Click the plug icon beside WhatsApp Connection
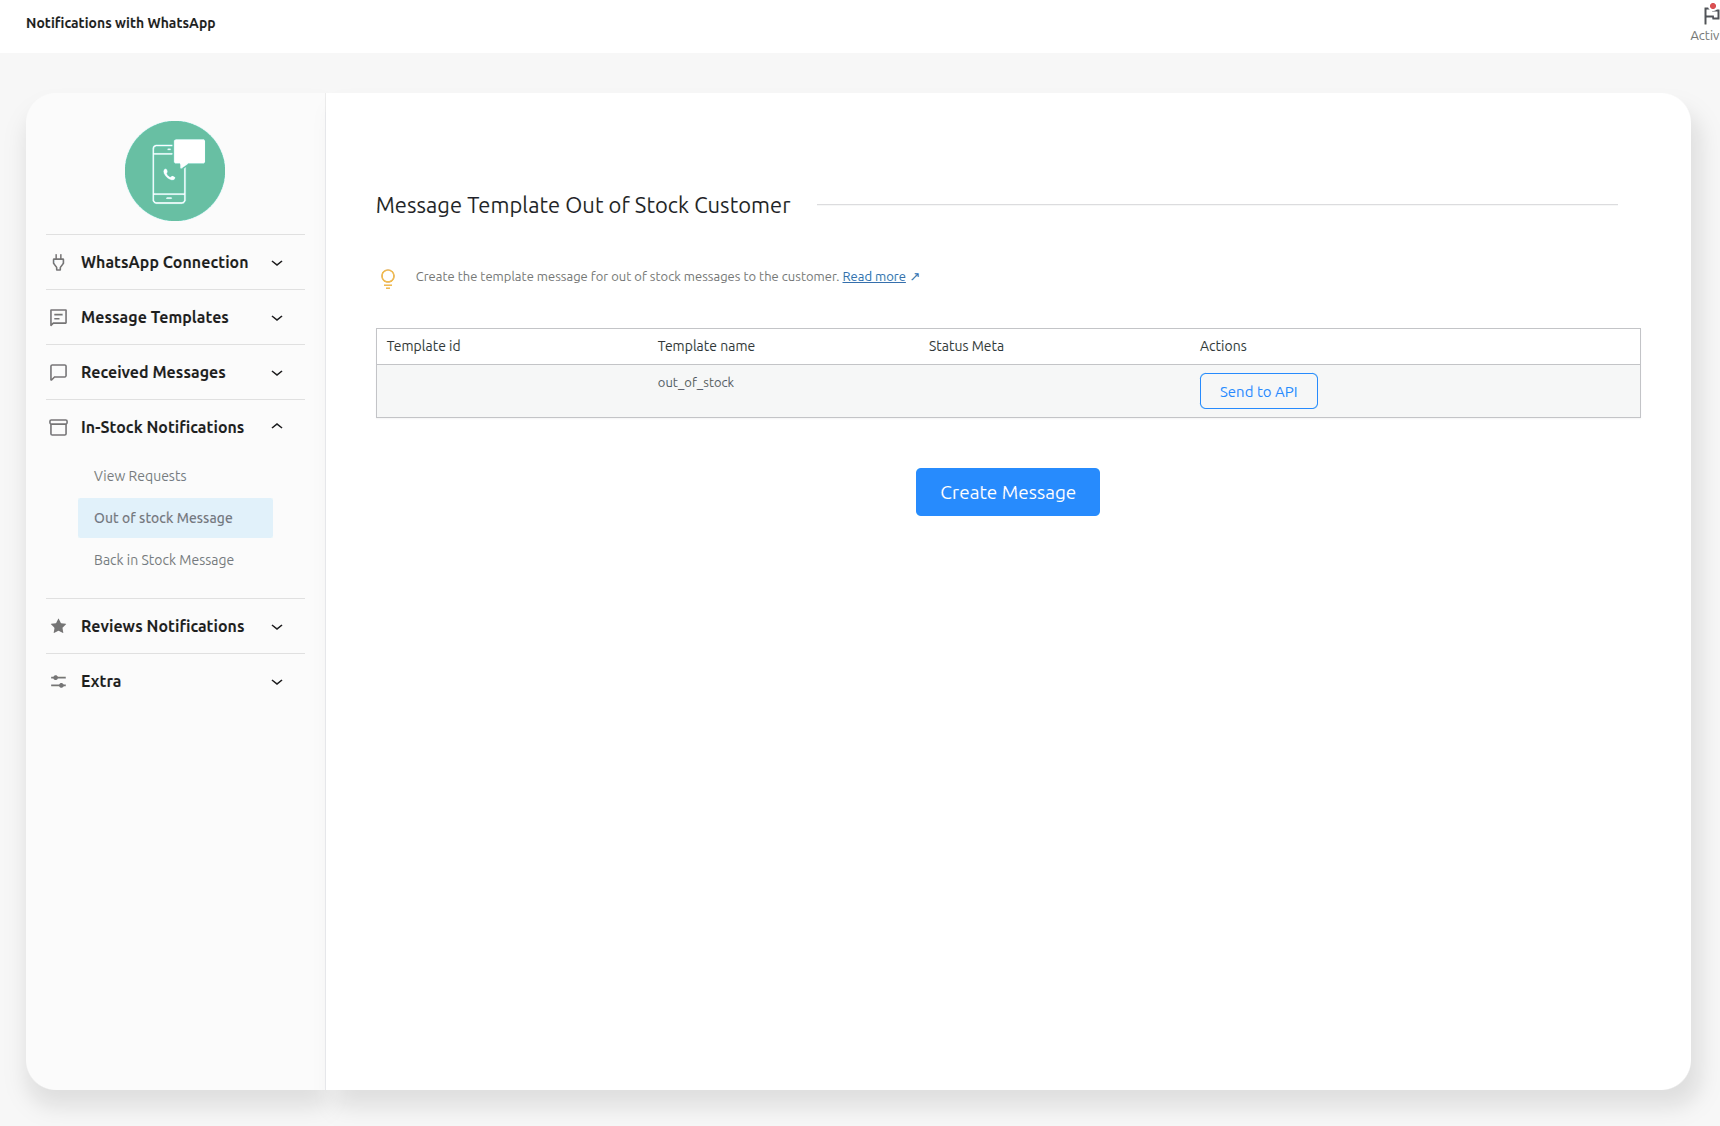 coord(59,263)
